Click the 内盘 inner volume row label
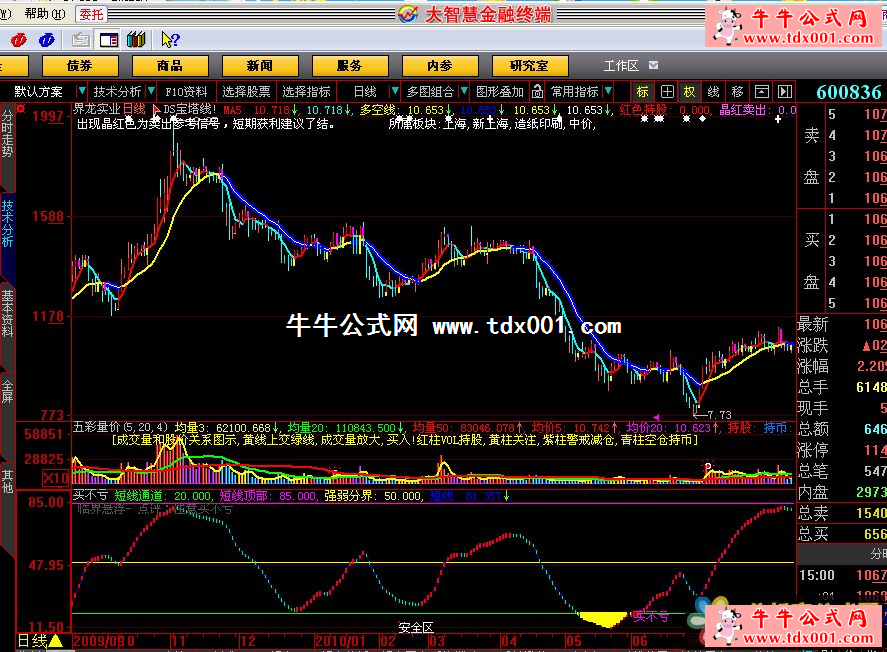The height and width of the screenshot is (652, 887). (813, 492)
